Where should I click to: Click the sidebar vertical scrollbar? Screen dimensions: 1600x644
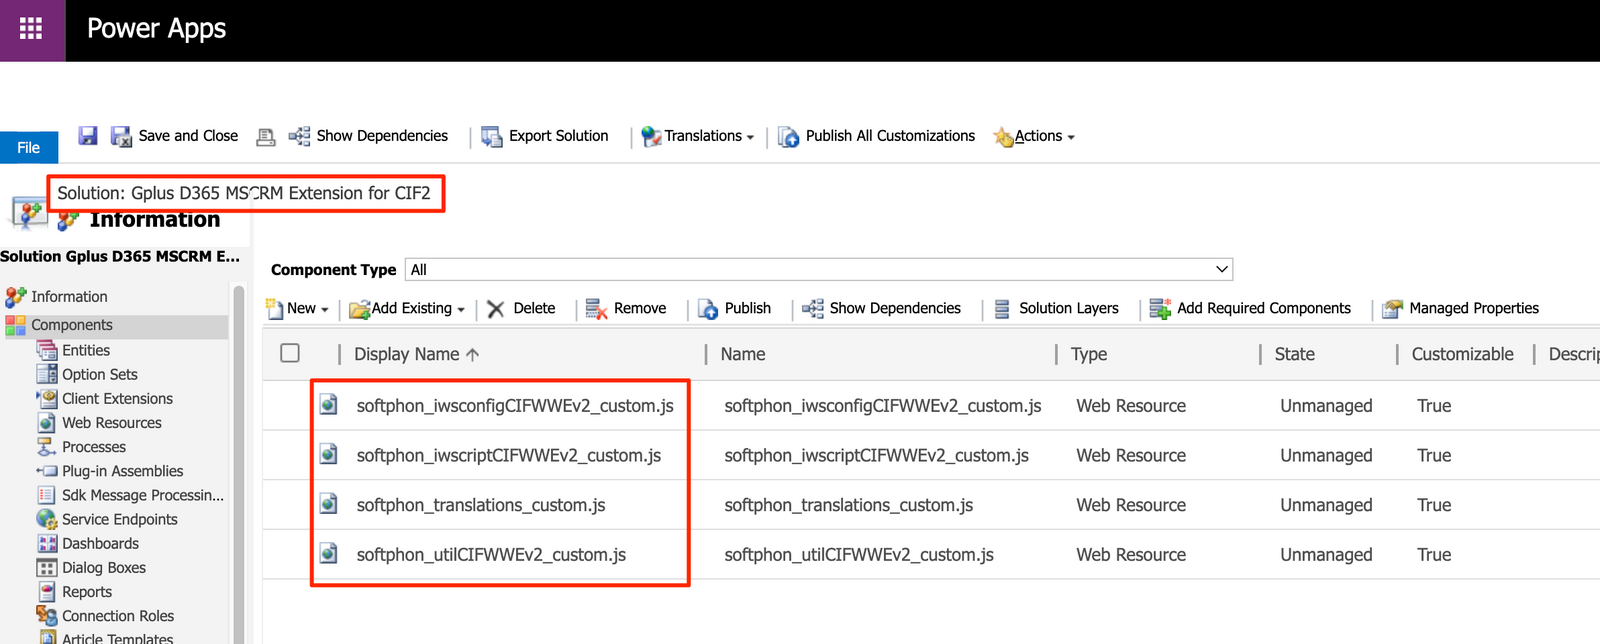pyautogui.click(x=239, y=465)
